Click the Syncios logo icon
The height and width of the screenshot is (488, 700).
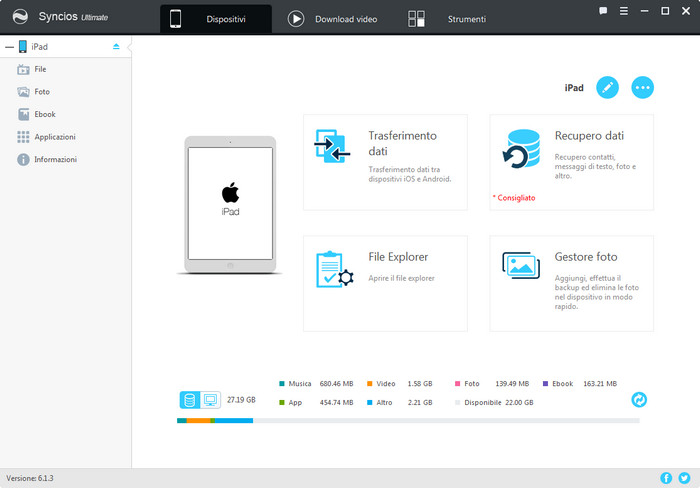pyautogui.click(x=20, y=17)
